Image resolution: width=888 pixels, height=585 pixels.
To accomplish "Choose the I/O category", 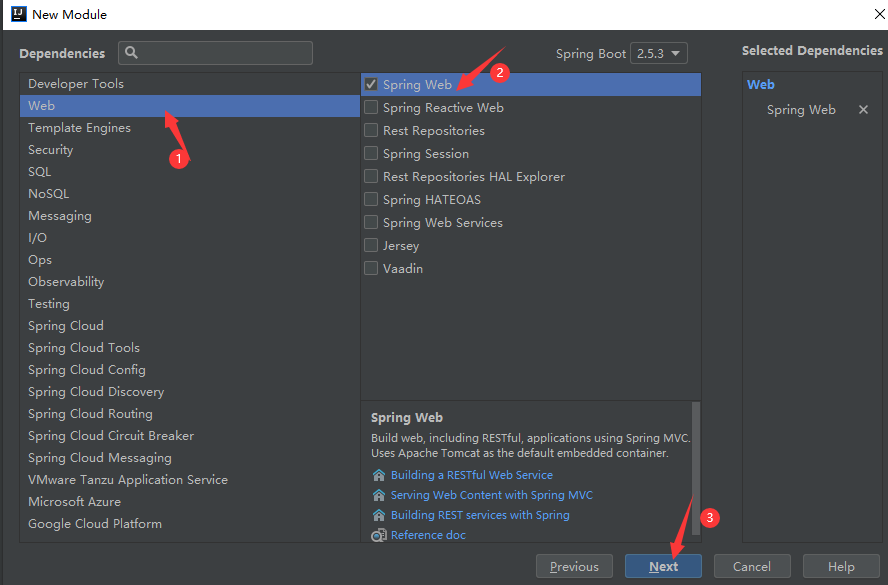I will click(190, 238).
